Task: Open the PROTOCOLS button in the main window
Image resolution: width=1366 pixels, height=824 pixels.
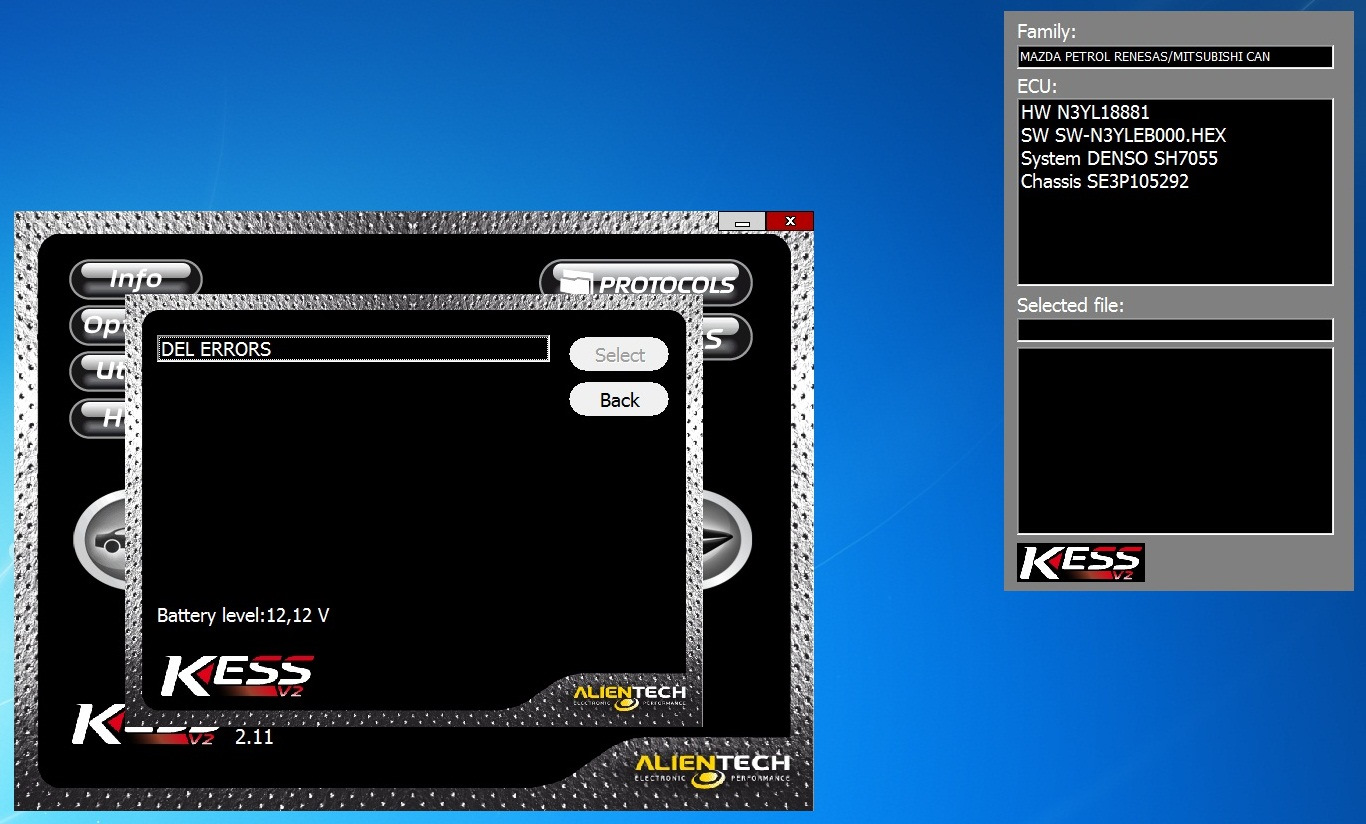Action: click(x=646, y=284)
